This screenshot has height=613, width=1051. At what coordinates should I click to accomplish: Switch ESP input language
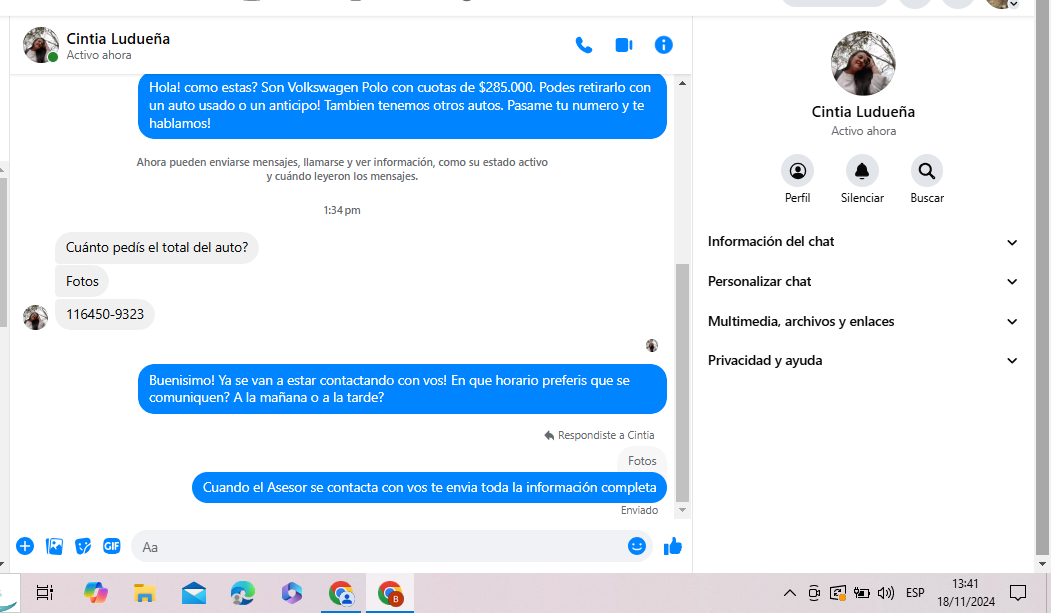point(915,592)
